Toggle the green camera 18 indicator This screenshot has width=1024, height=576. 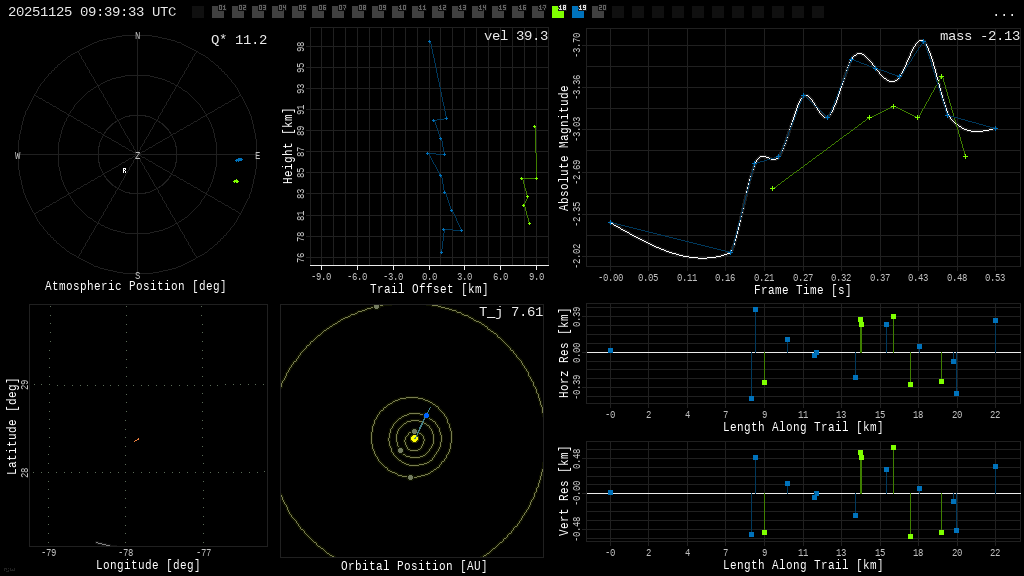pos(558,12)
